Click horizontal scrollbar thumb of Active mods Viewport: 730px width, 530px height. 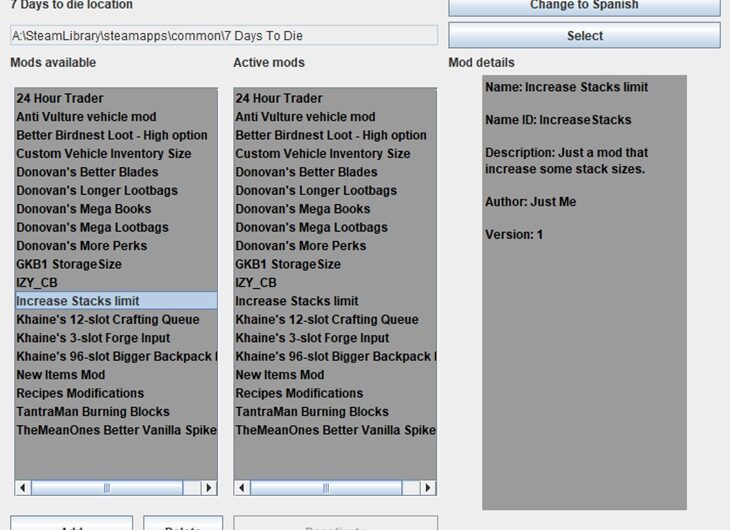(326, 488)
